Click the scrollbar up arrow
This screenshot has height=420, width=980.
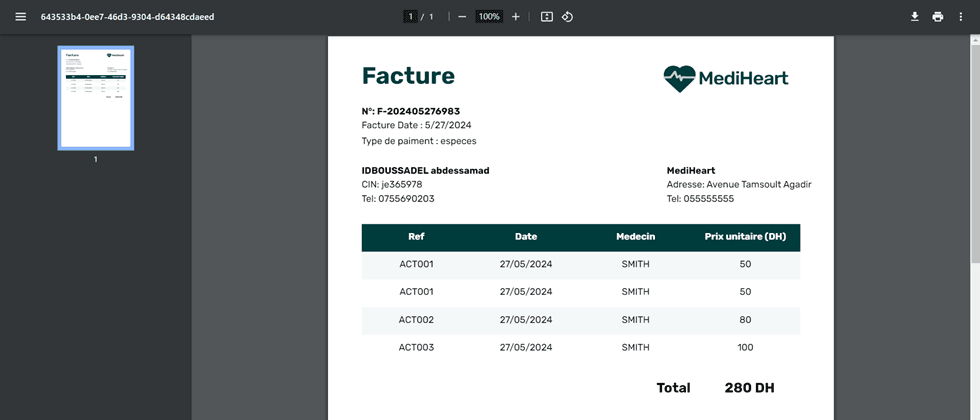pos(975,40)
